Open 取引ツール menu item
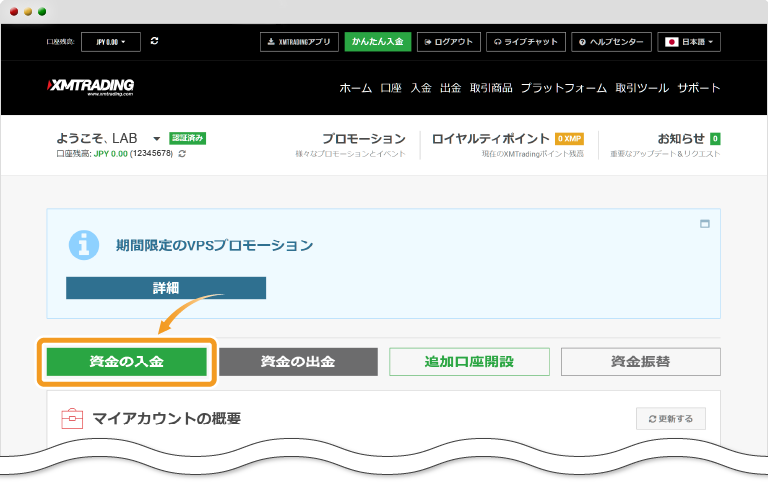 pos(642,88)
